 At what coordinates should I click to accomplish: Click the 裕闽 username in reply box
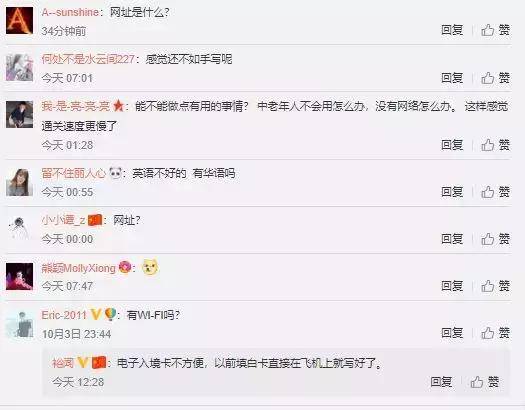click(x=63, y=363)
